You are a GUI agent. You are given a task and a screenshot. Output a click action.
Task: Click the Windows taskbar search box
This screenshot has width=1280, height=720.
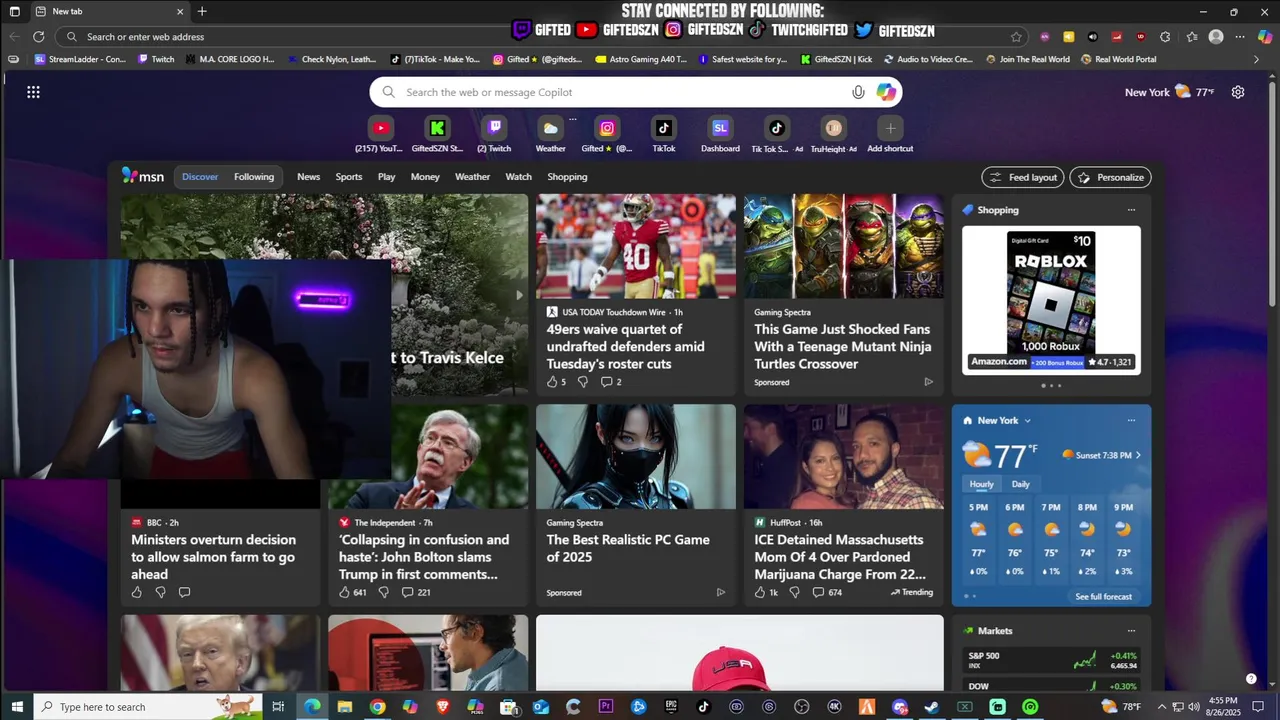146,707
